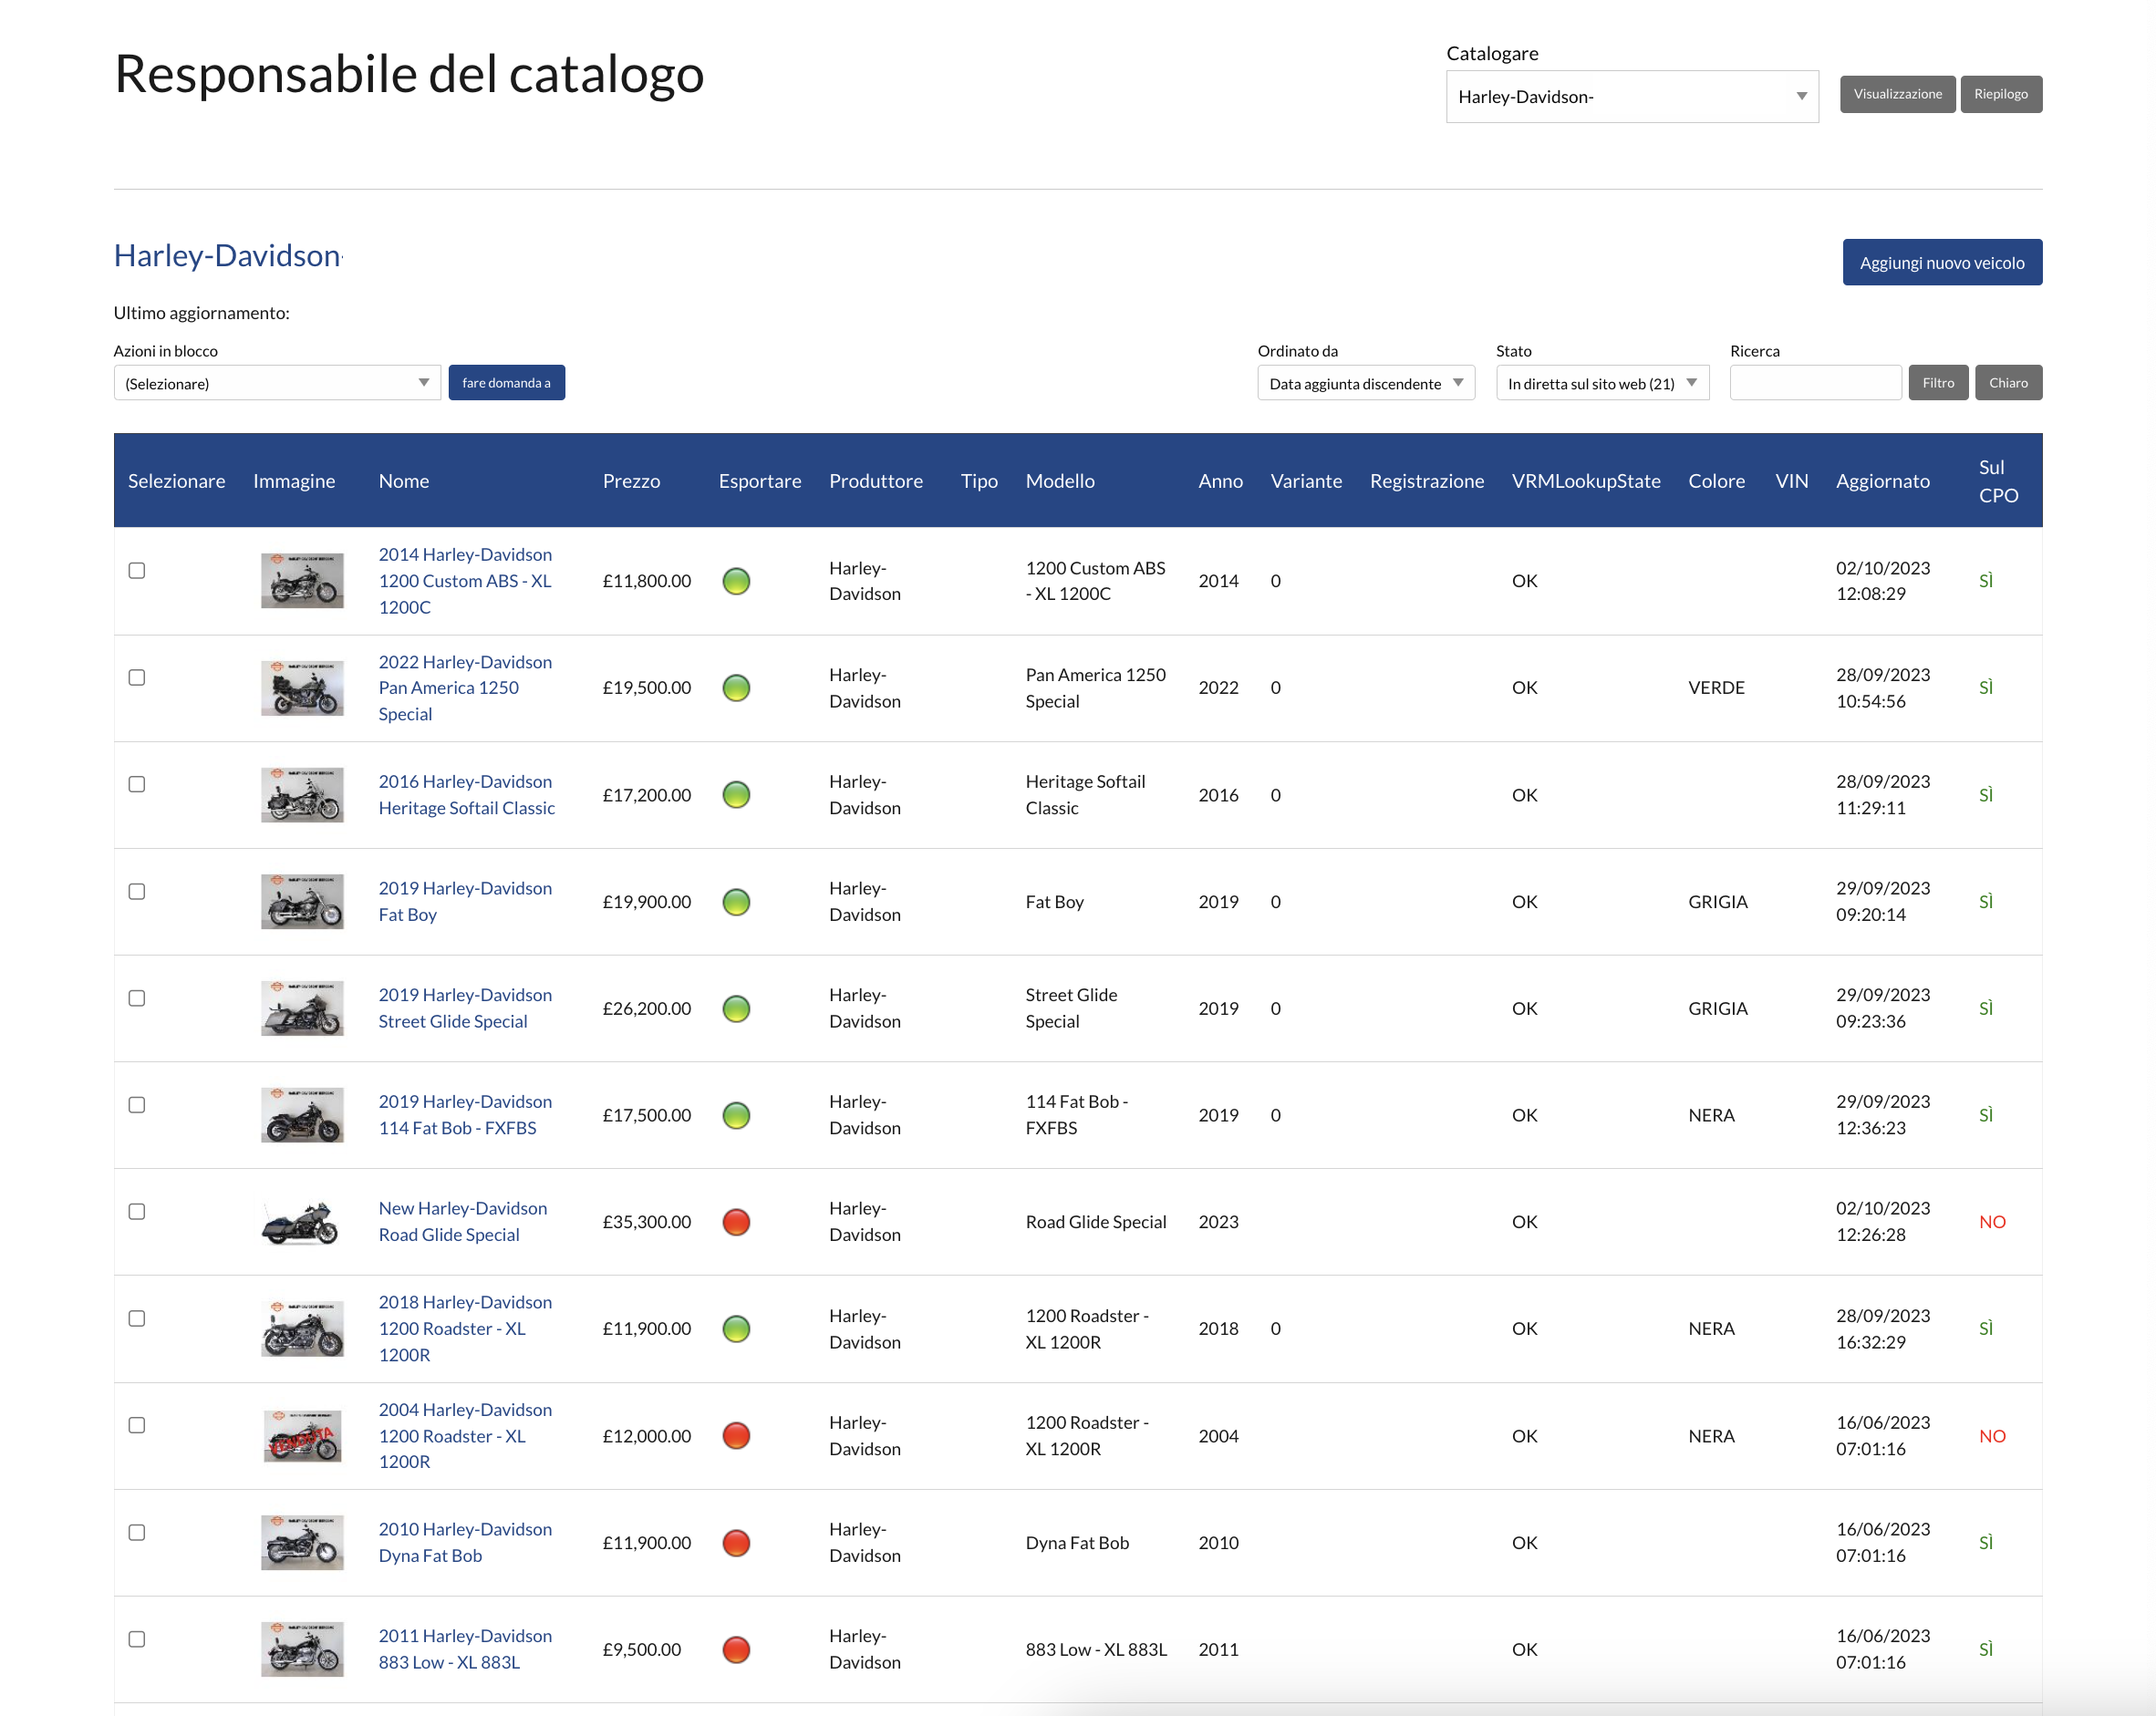Sort by the Prezzo column header

631,481
